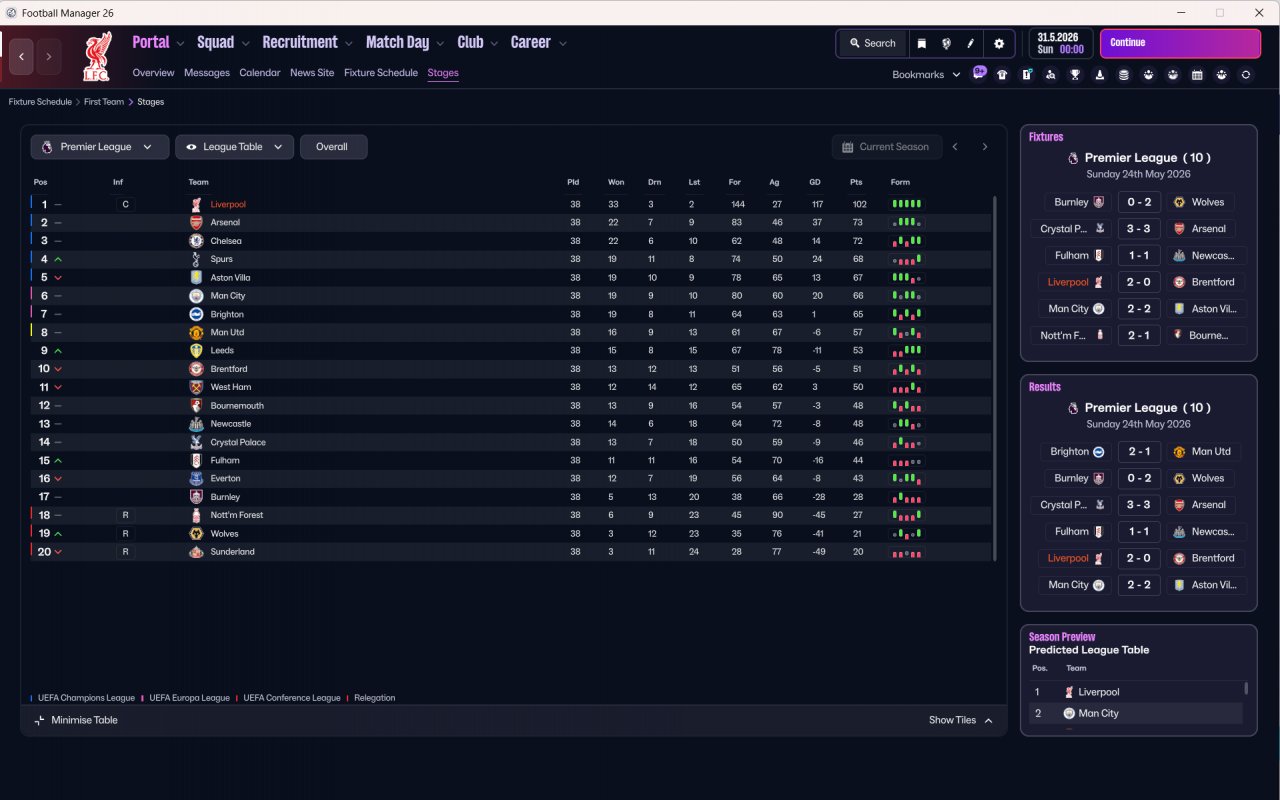1280x800 pixels.
Task: Click the calendar grid bookmark icon
Action: [1197, 75]
